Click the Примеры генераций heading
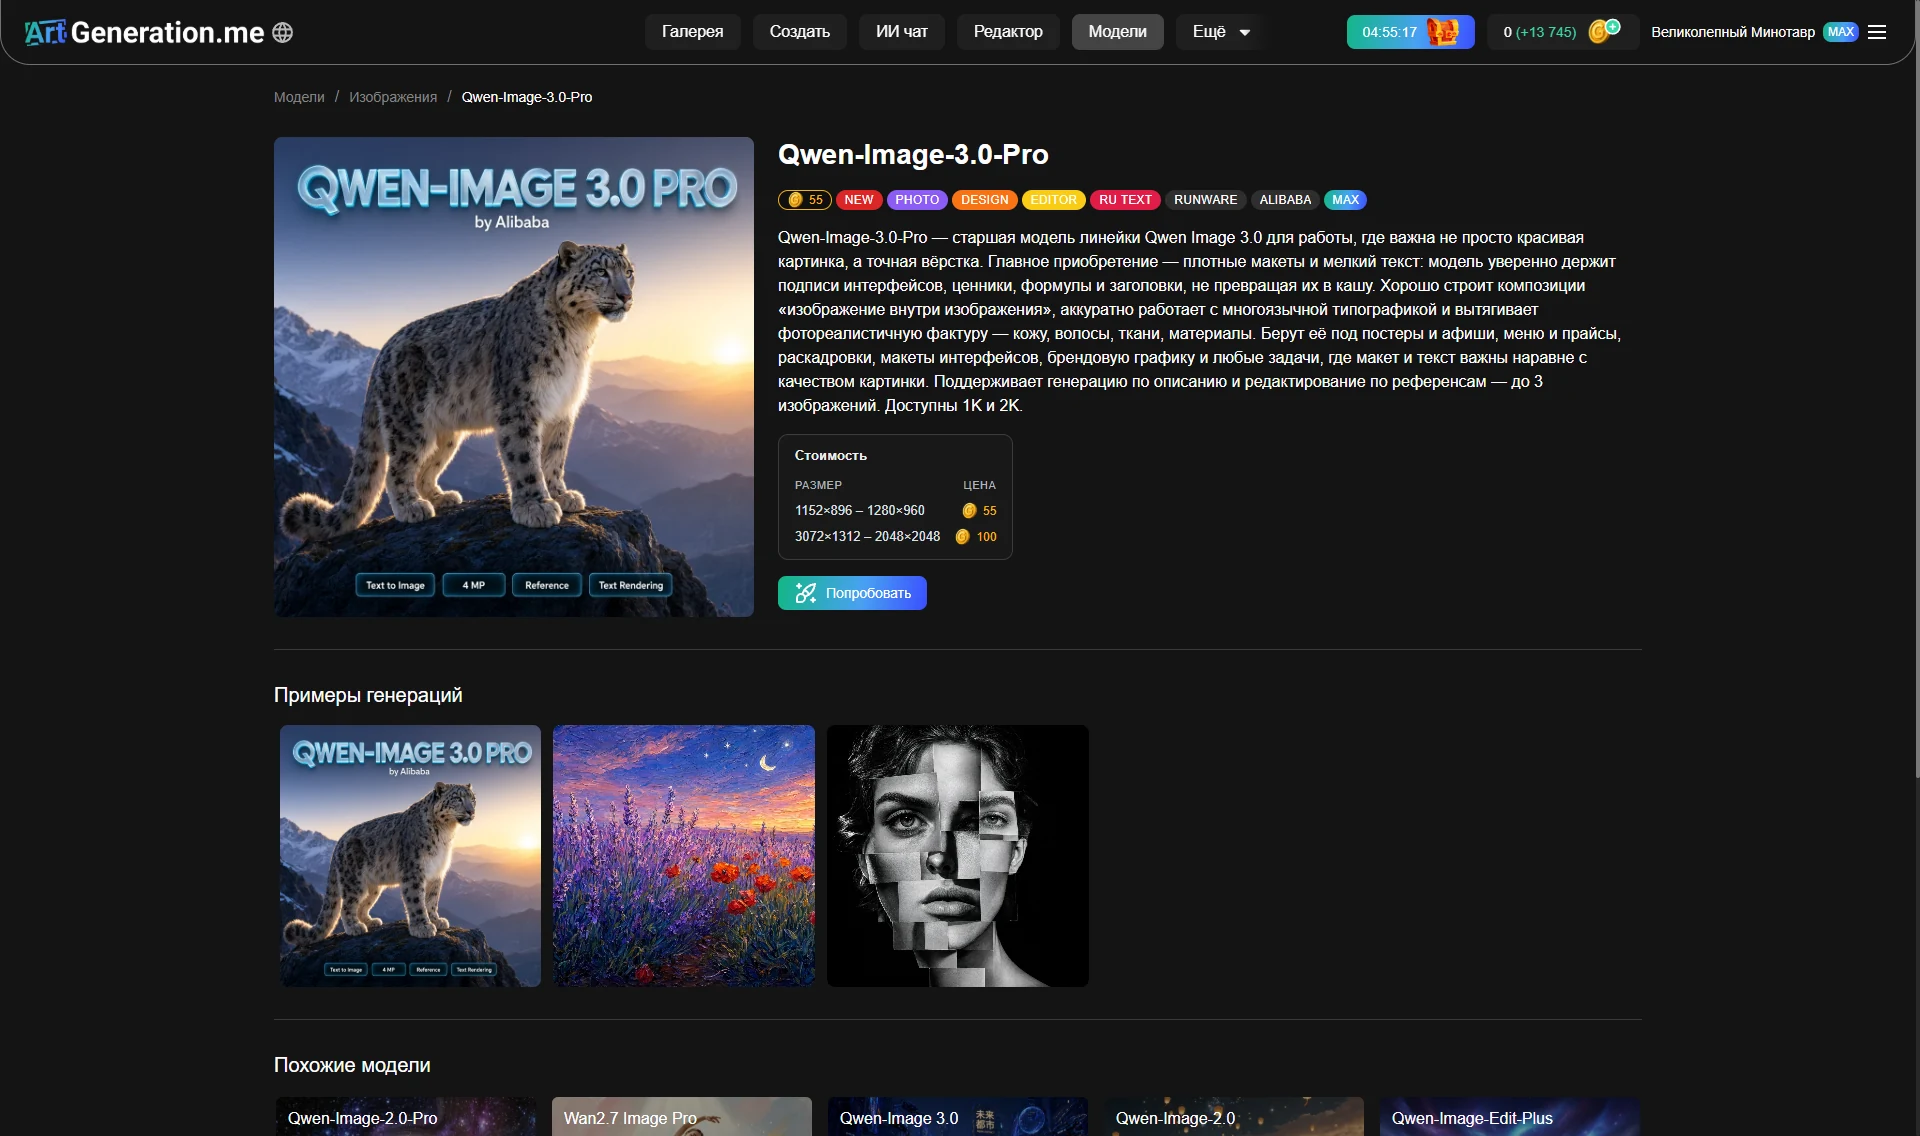The width and height of the screenshot is (1920, 1136). (x=368, y=695)
